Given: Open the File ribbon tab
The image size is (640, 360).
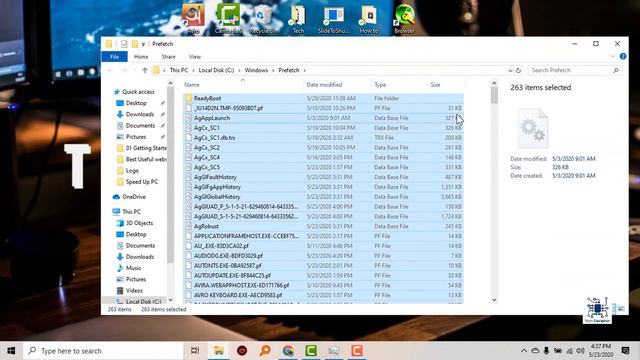Looking at the screenshot, I should [114, 57].
